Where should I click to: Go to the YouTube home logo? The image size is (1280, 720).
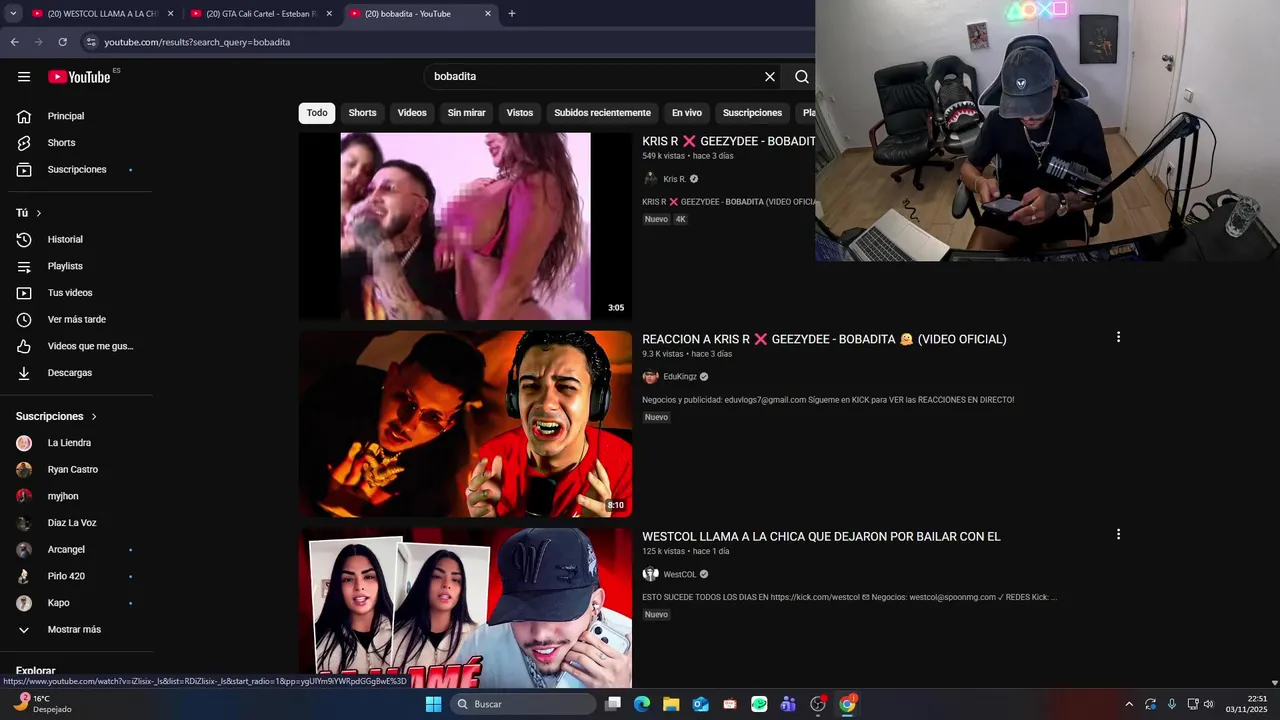click(79, 77)
